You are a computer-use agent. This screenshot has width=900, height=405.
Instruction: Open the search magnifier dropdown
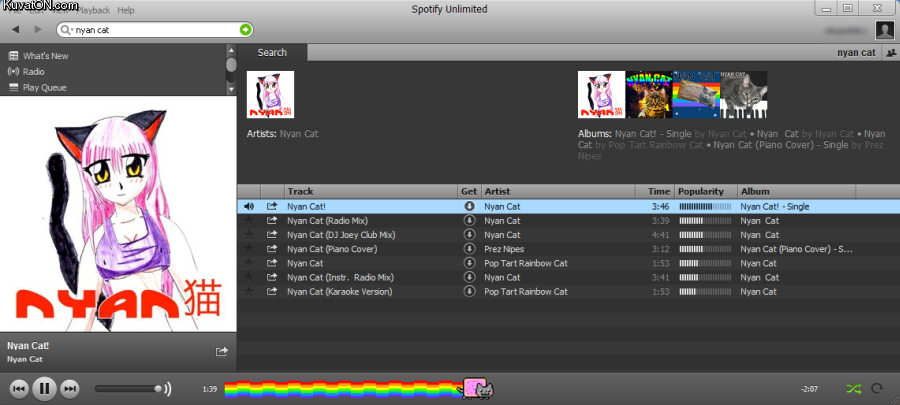coord(67,30)
